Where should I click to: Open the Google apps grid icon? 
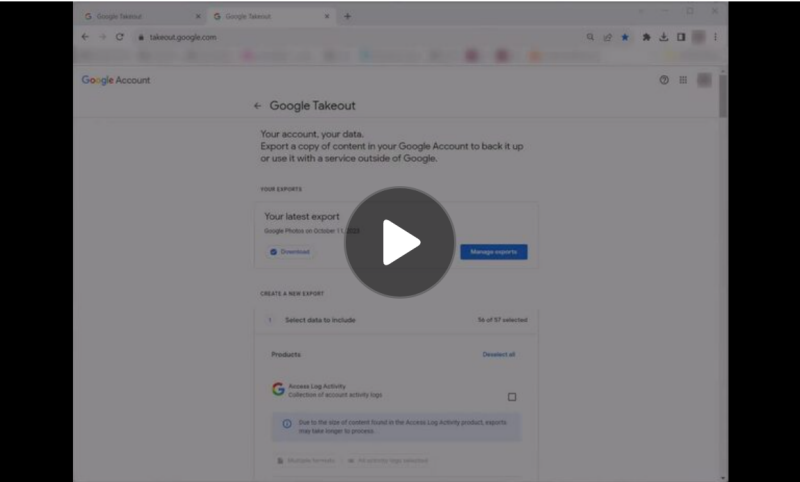point(683,80)
